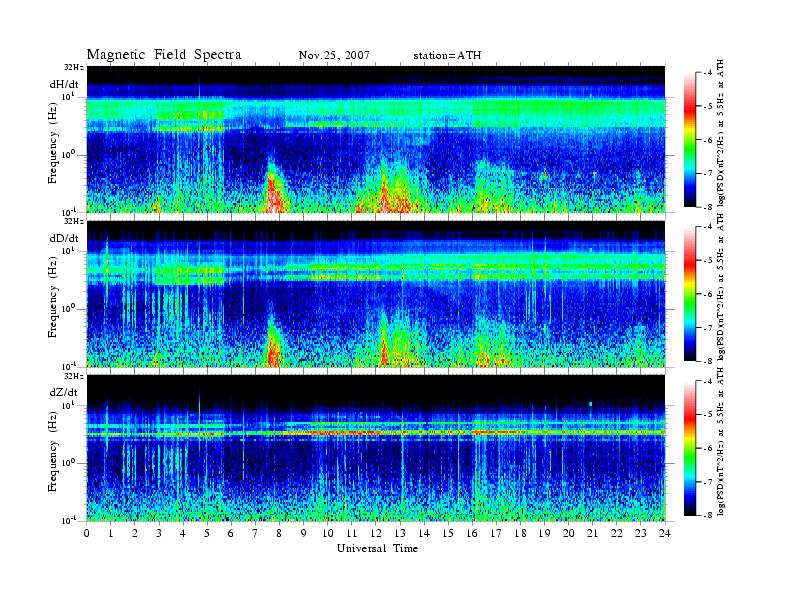Select the "dD/dt" panel label
This screenshot has height=612, width=792.
pos(64,238)
